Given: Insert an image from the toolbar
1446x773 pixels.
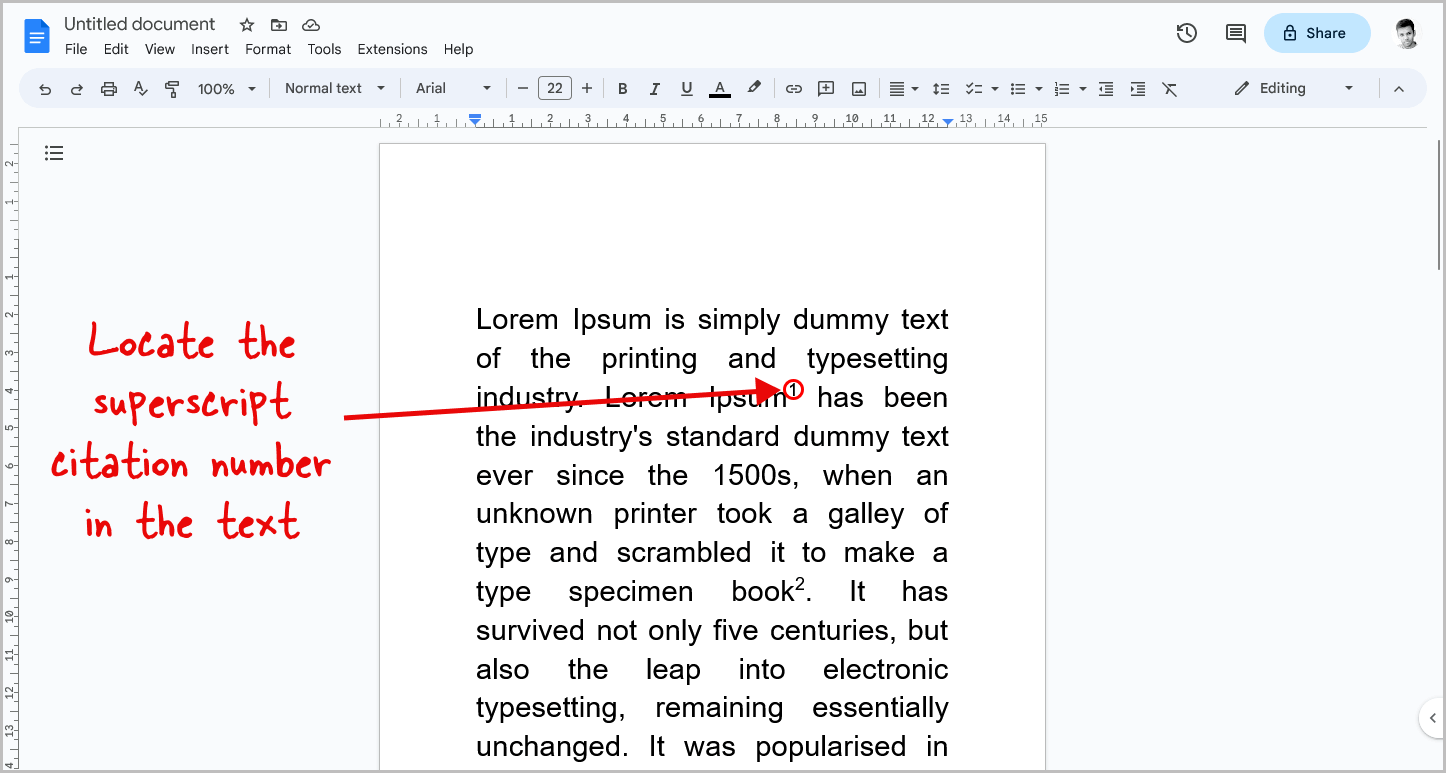Looking at the screenshot, I should click(858, 88).
